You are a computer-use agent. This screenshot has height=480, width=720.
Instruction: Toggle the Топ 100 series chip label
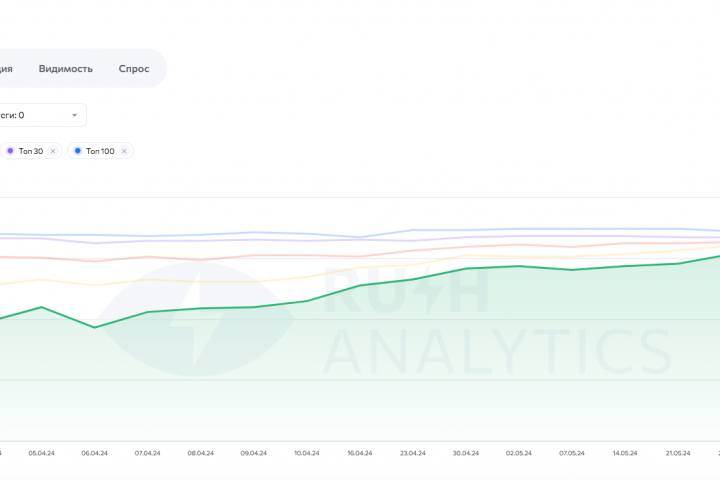(x=100, y=151)
